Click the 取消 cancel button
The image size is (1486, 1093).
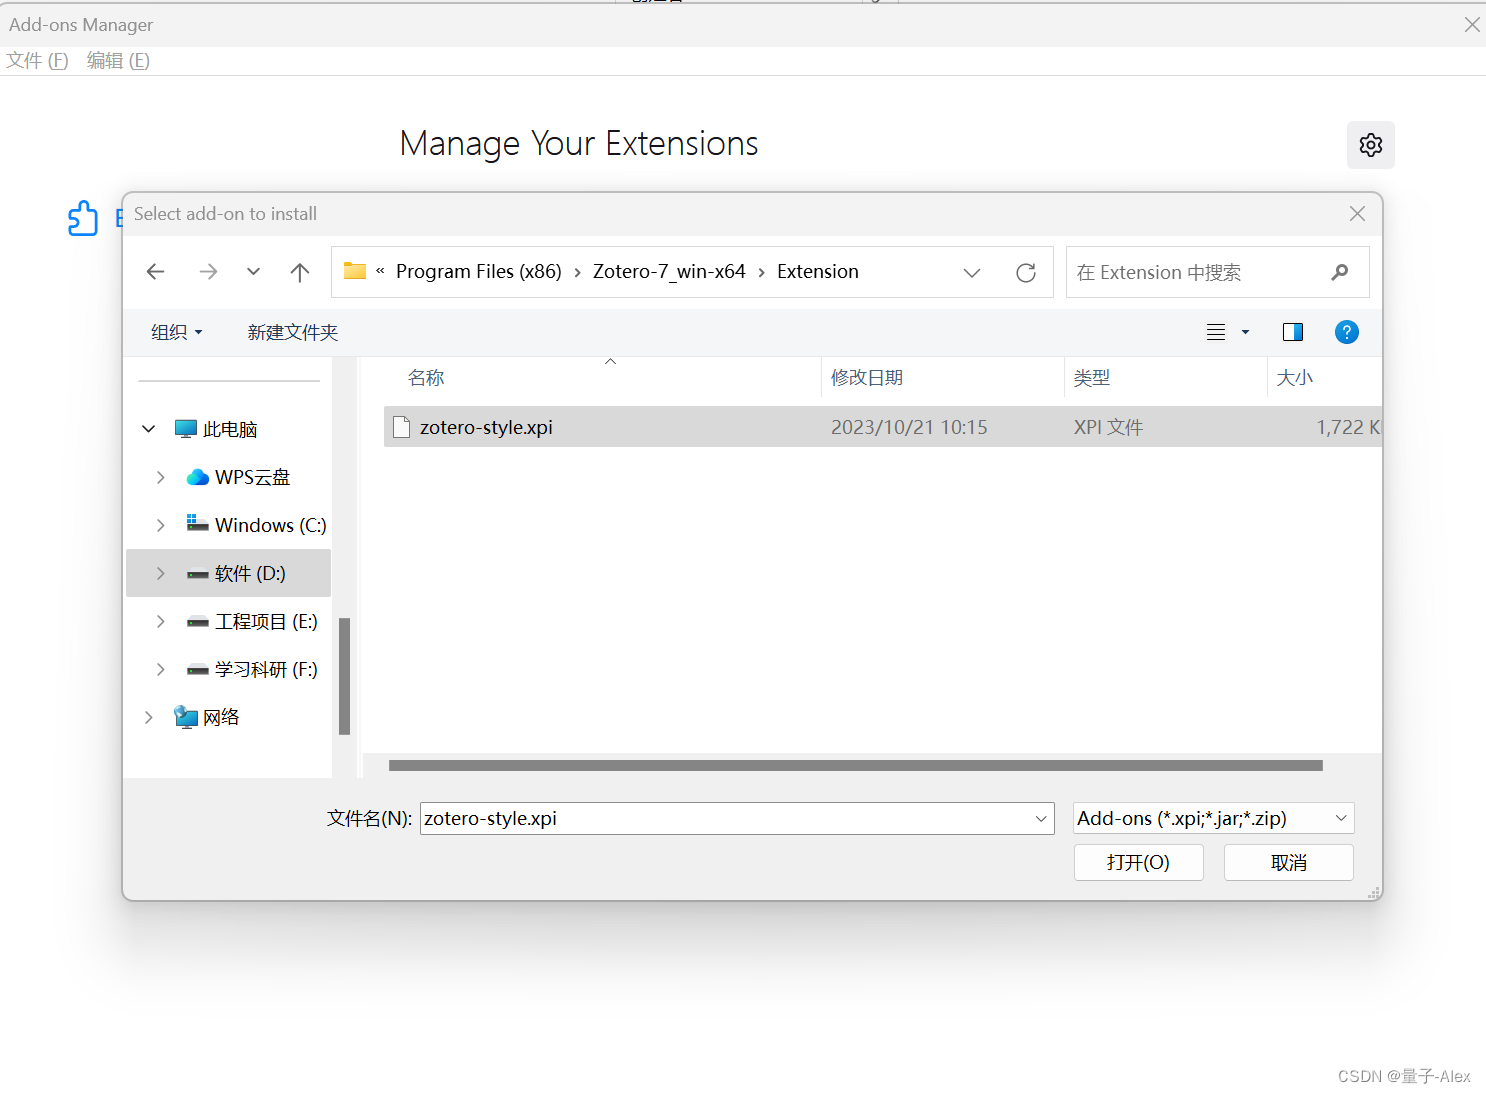(x=1288, y=862)
